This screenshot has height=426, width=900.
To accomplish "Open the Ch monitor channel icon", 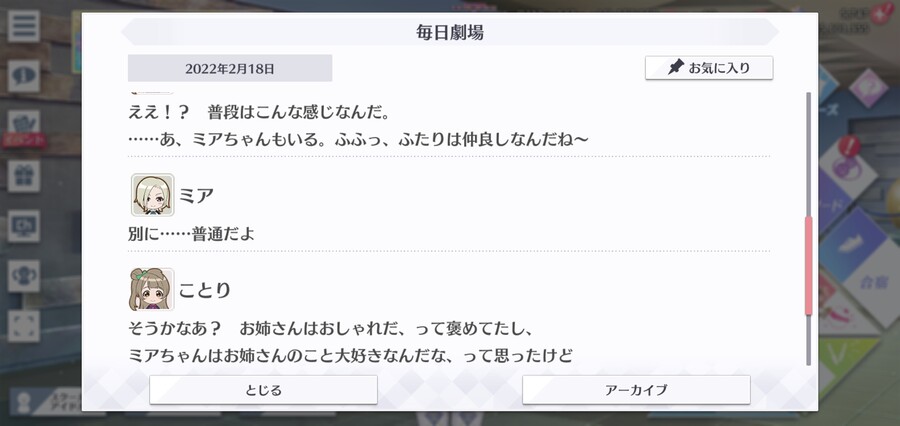I will pos(24,226).
